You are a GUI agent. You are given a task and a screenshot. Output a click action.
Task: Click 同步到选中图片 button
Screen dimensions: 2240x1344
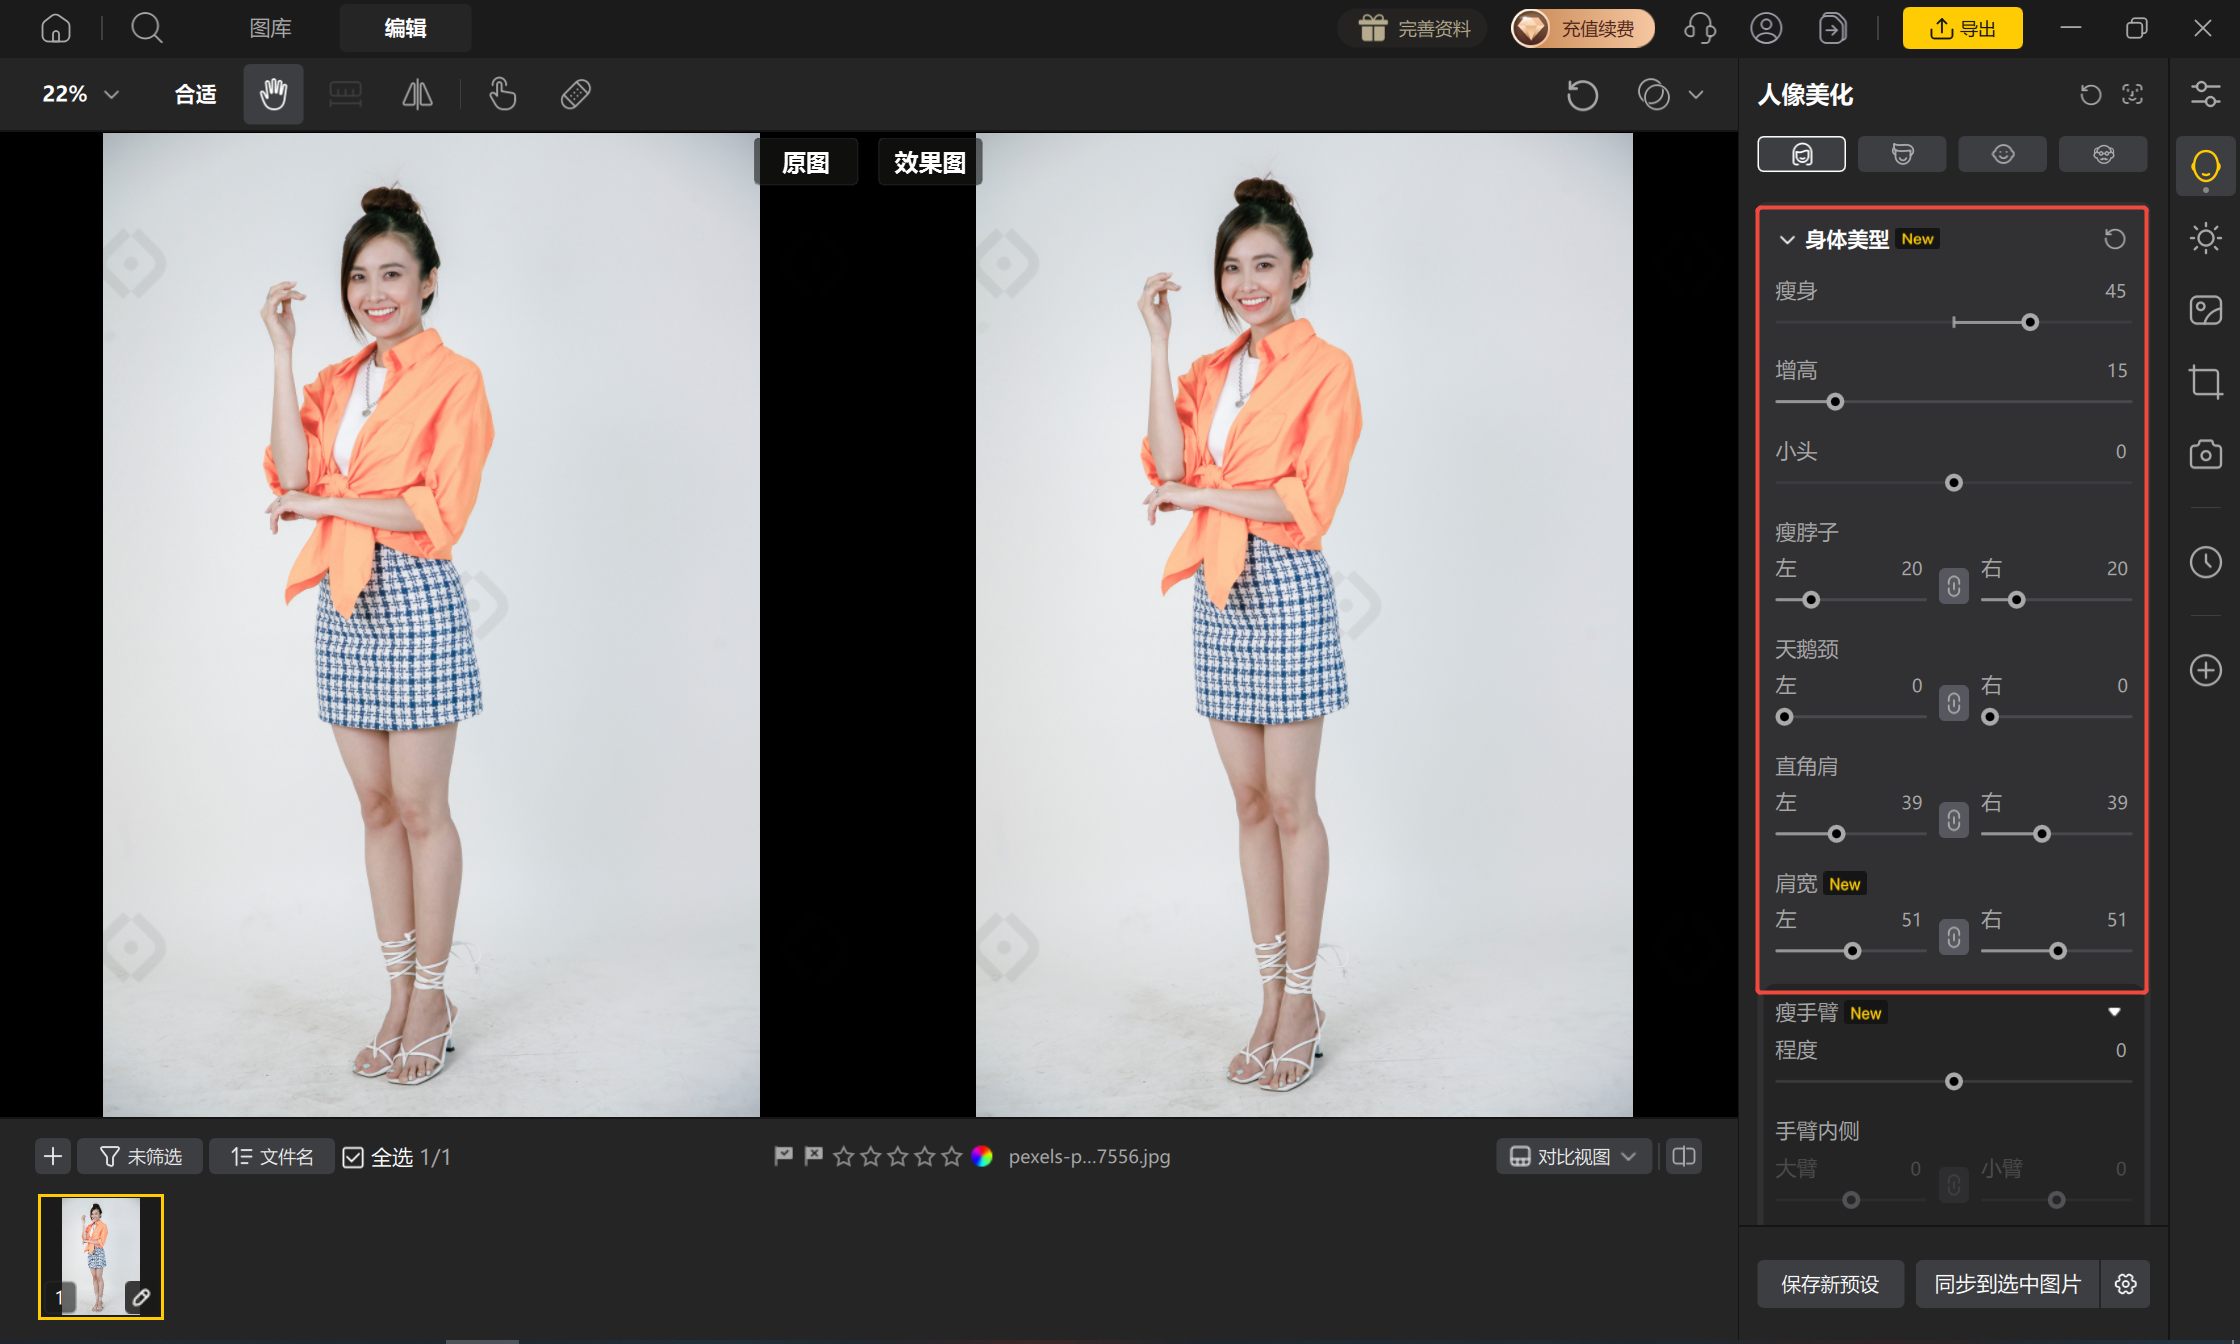[2008, 1284]
